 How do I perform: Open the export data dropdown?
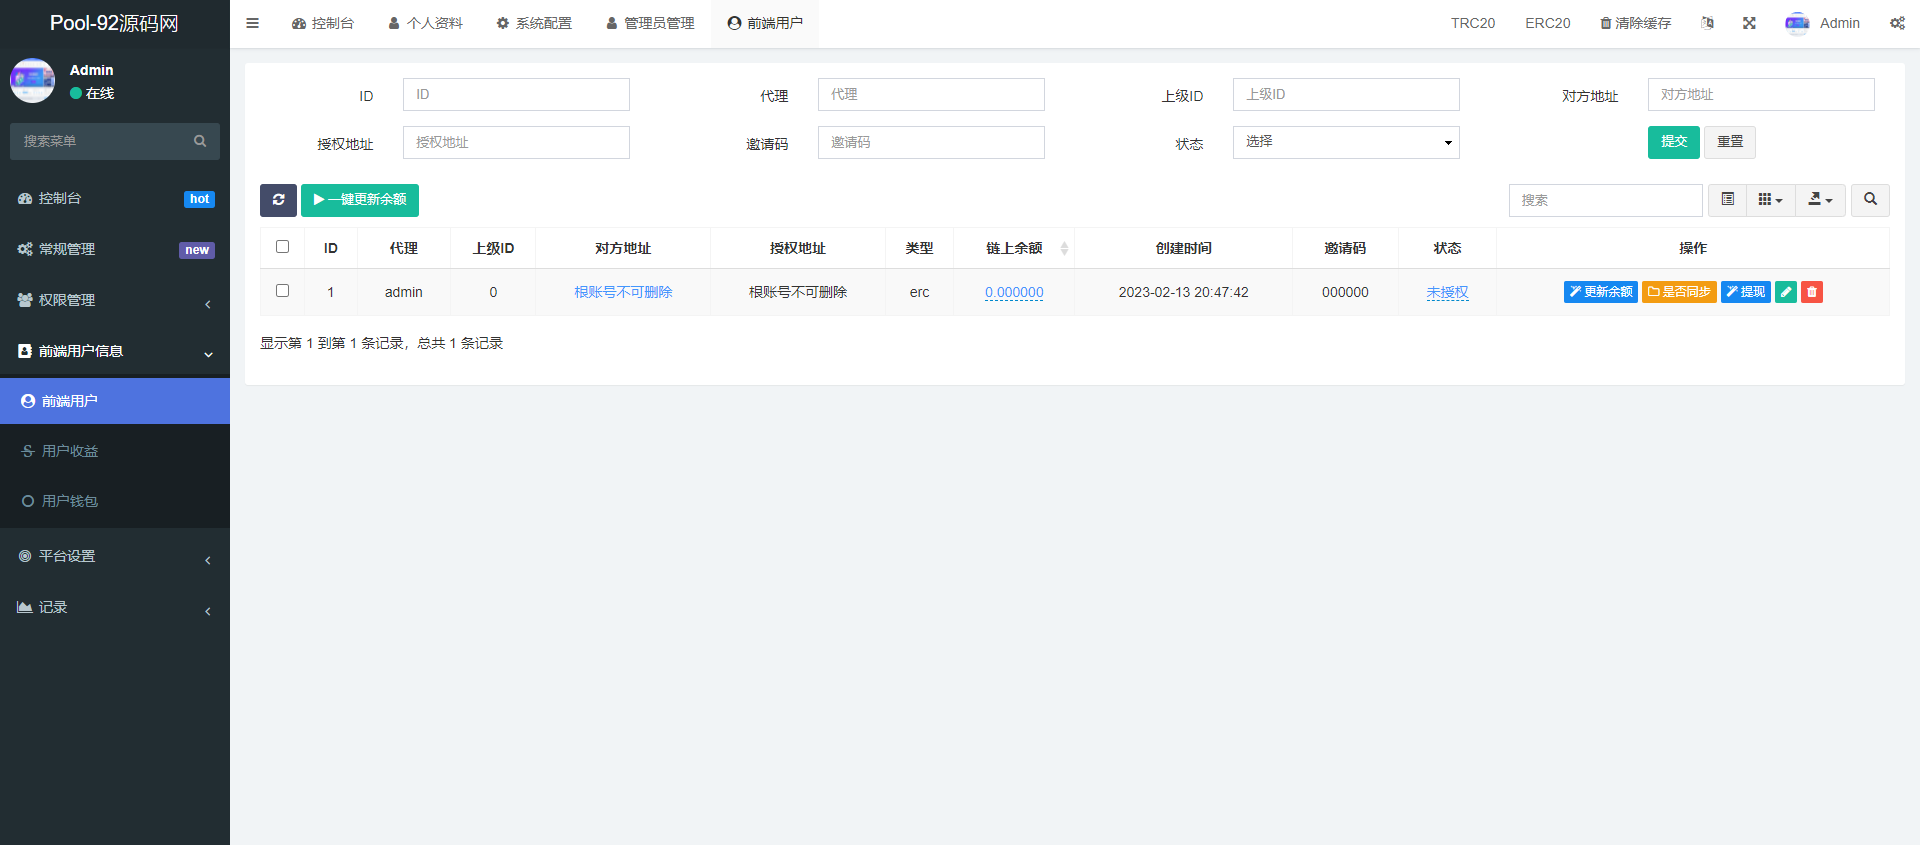coord(1820,200)
